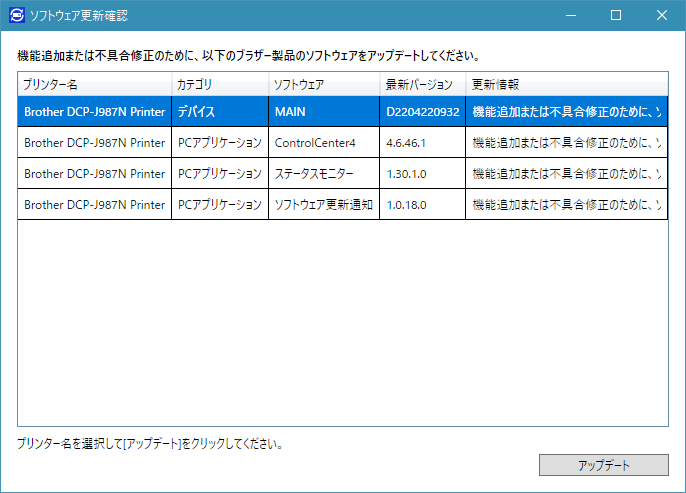Click the アップデート button
686x493 pixels.
(603, 465)
